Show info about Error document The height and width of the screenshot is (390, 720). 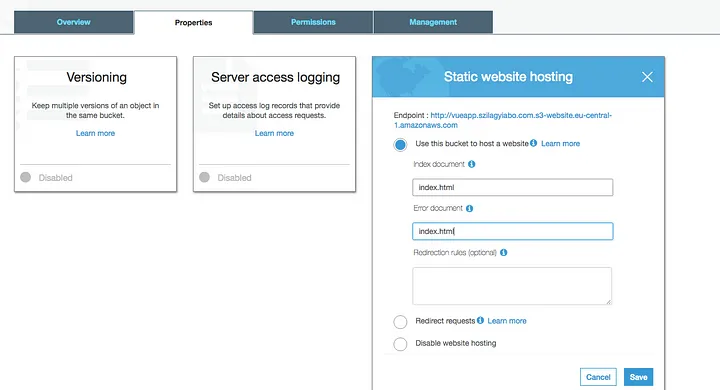point(469,209)
